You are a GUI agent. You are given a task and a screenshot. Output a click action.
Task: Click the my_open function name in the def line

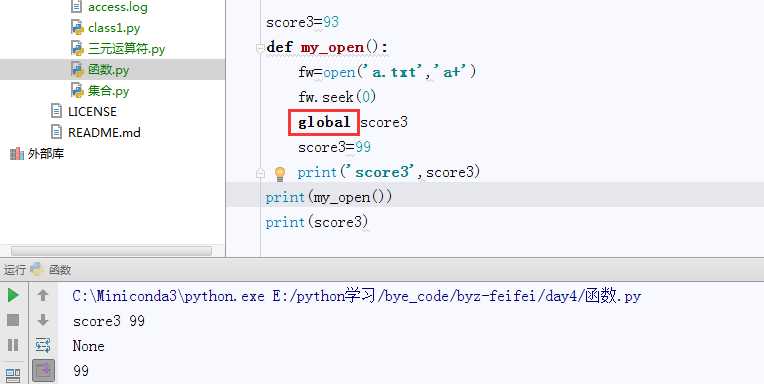tap(332, 47)
